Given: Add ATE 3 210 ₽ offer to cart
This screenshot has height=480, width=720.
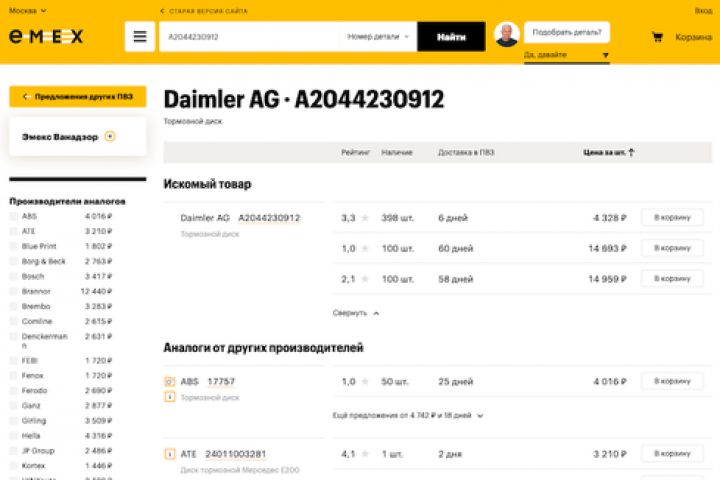Looking at the screenshot, I should coord(672,454).
